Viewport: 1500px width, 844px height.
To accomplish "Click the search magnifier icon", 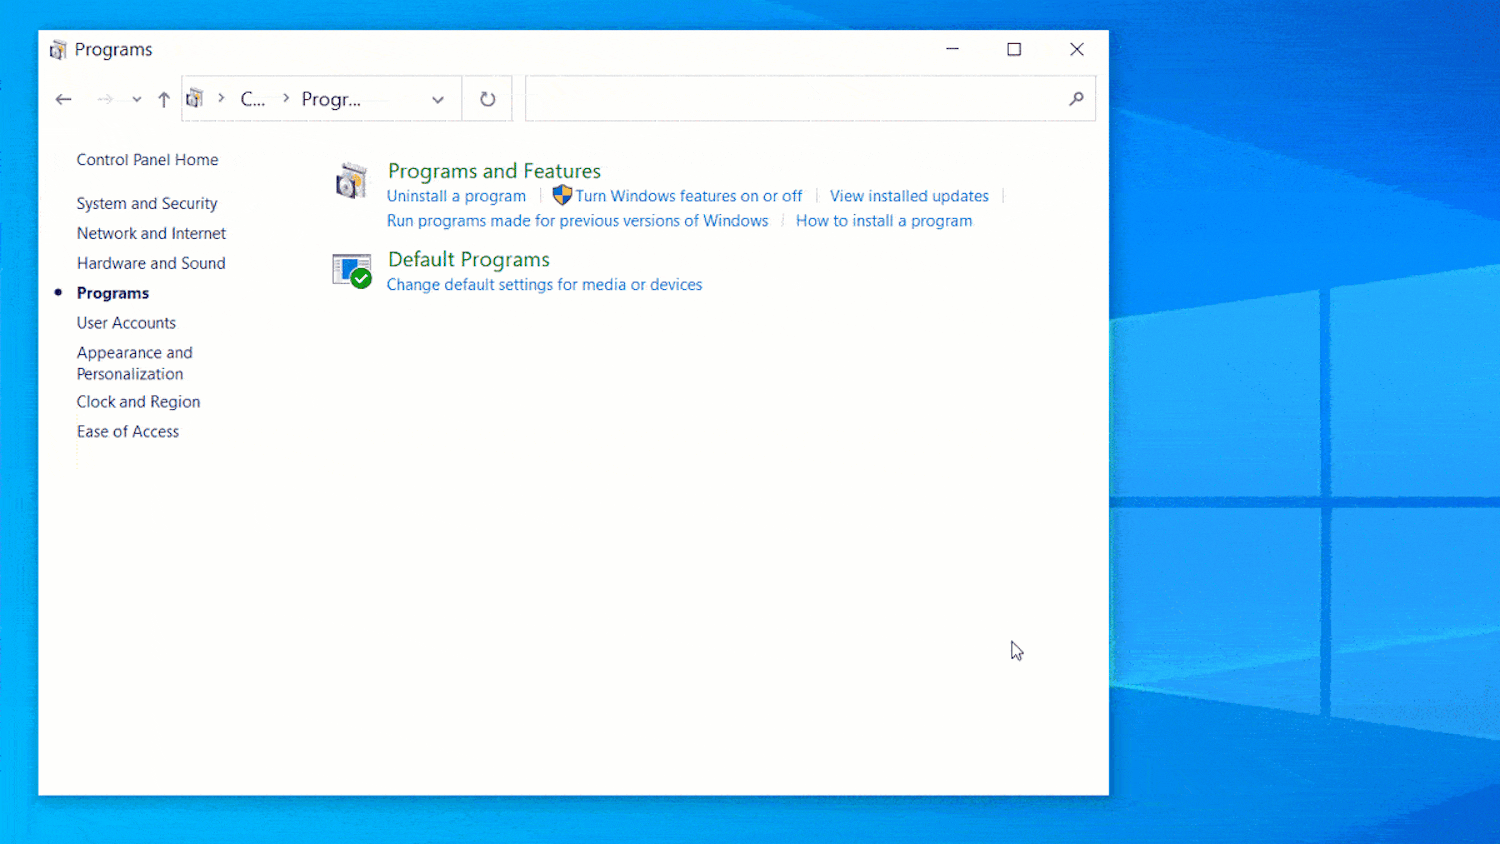I will 1076,99.
